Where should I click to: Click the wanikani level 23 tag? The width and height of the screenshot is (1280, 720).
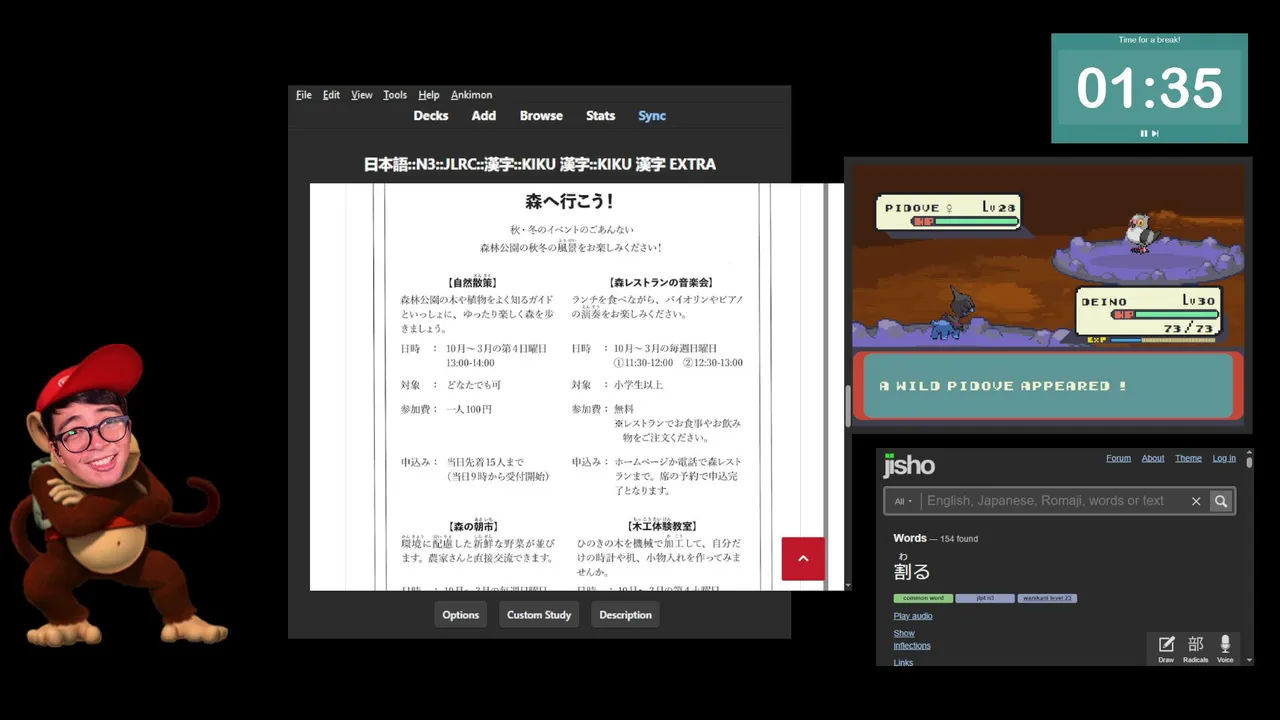point(1047,598)
